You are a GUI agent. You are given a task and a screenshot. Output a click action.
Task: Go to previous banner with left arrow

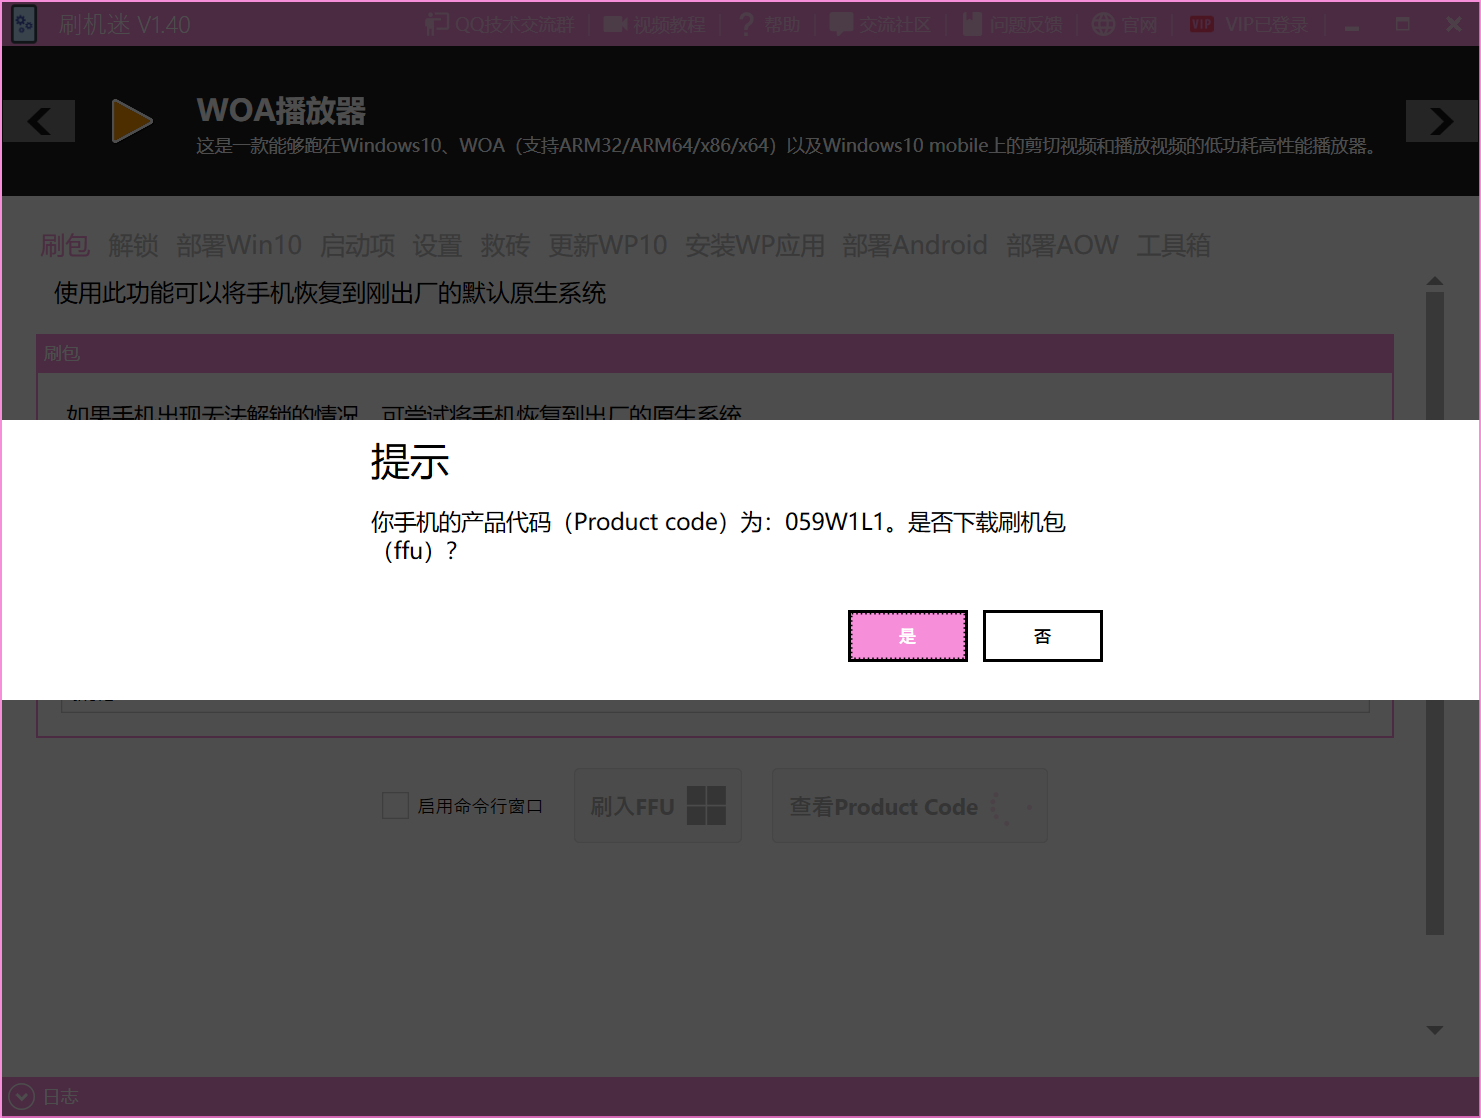point(39,121)
